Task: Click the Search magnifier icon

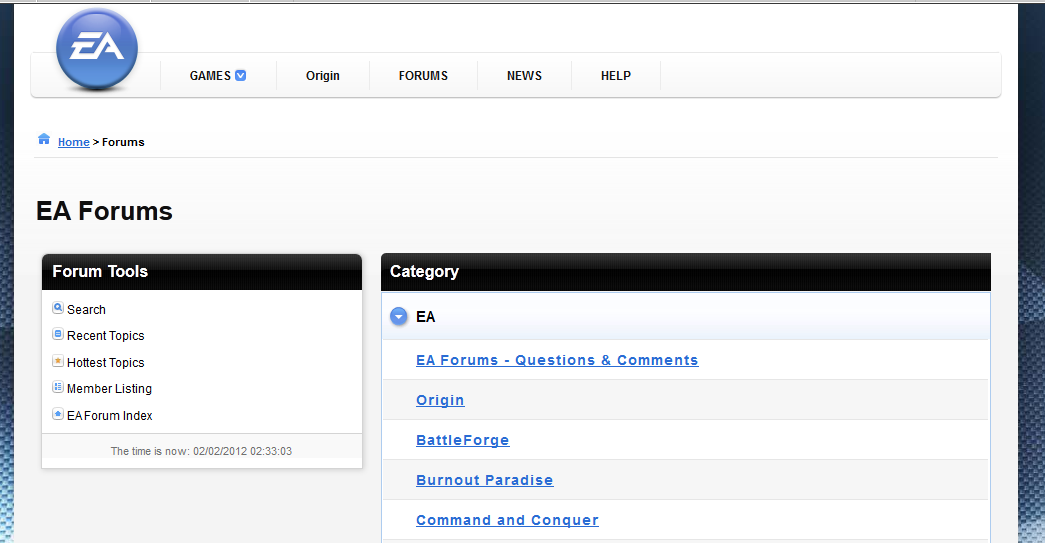Action: [x=58, y=308]
